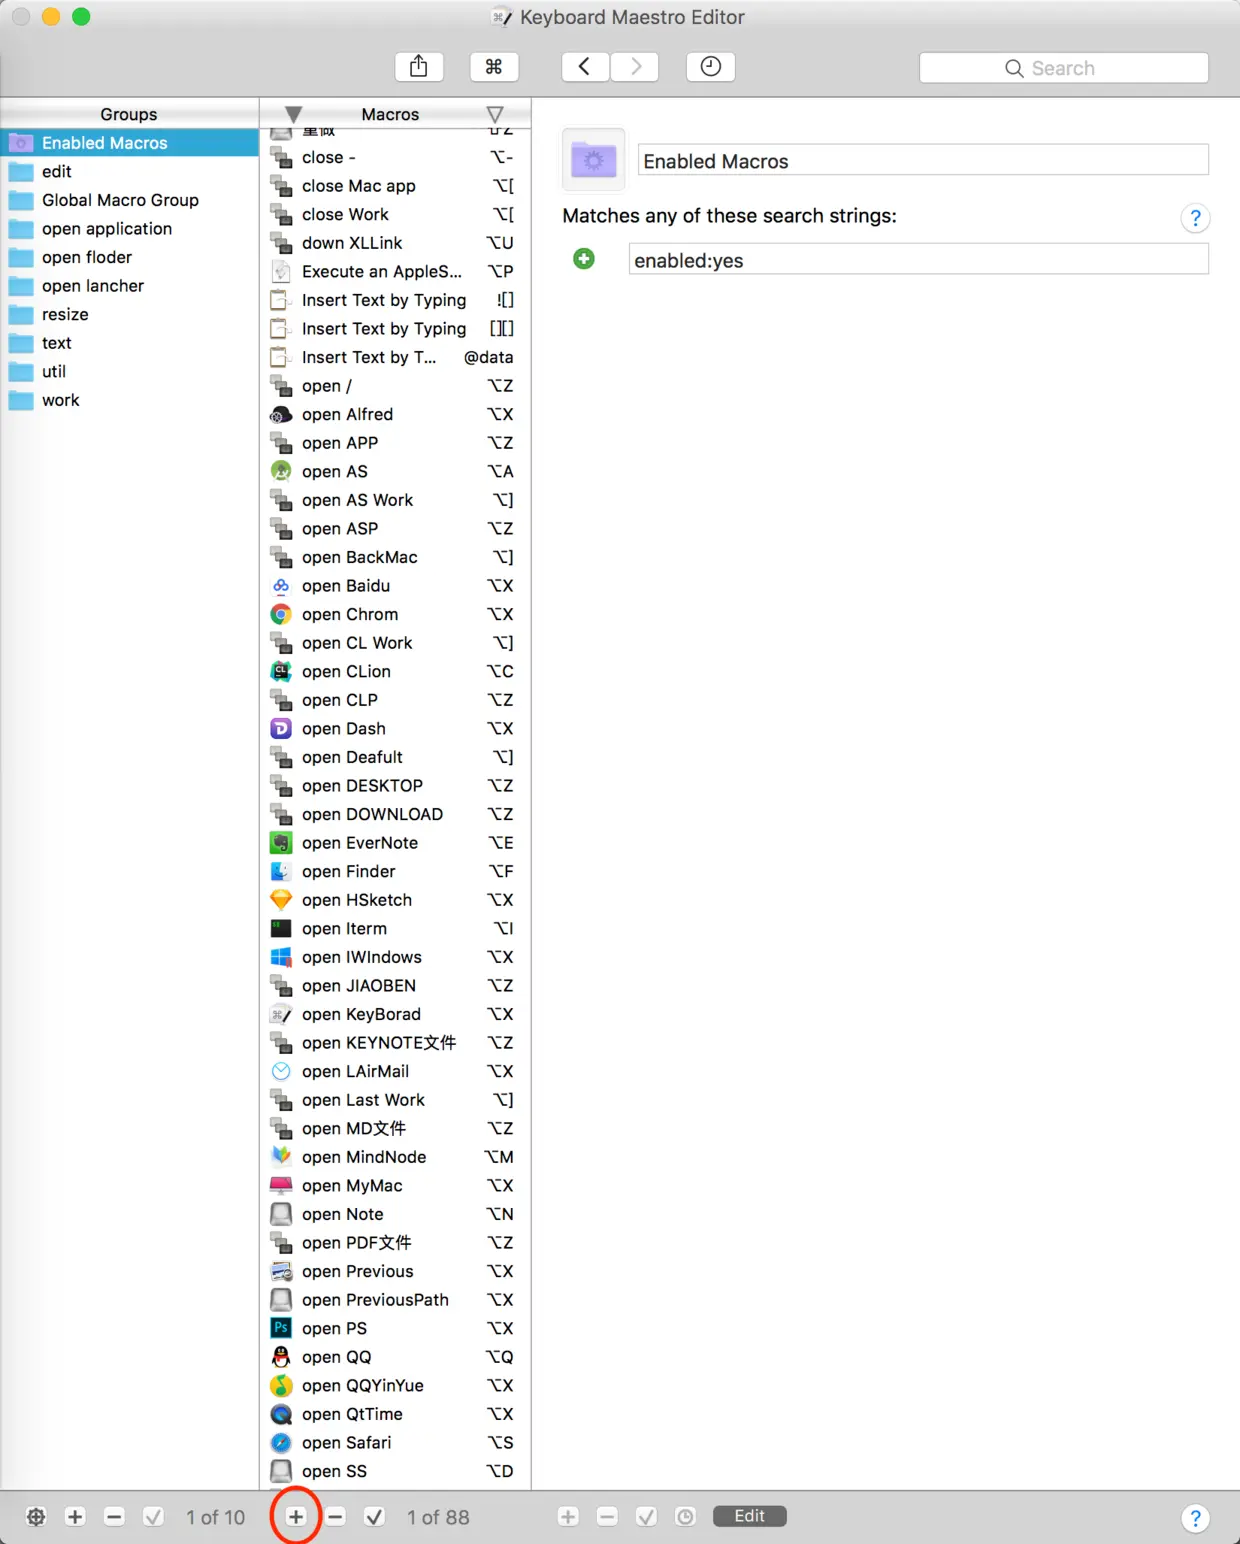1240x1544 pixels.
Task: Toggle enable for selected action
Action: pyautogui.click(x=646, y=1517)
